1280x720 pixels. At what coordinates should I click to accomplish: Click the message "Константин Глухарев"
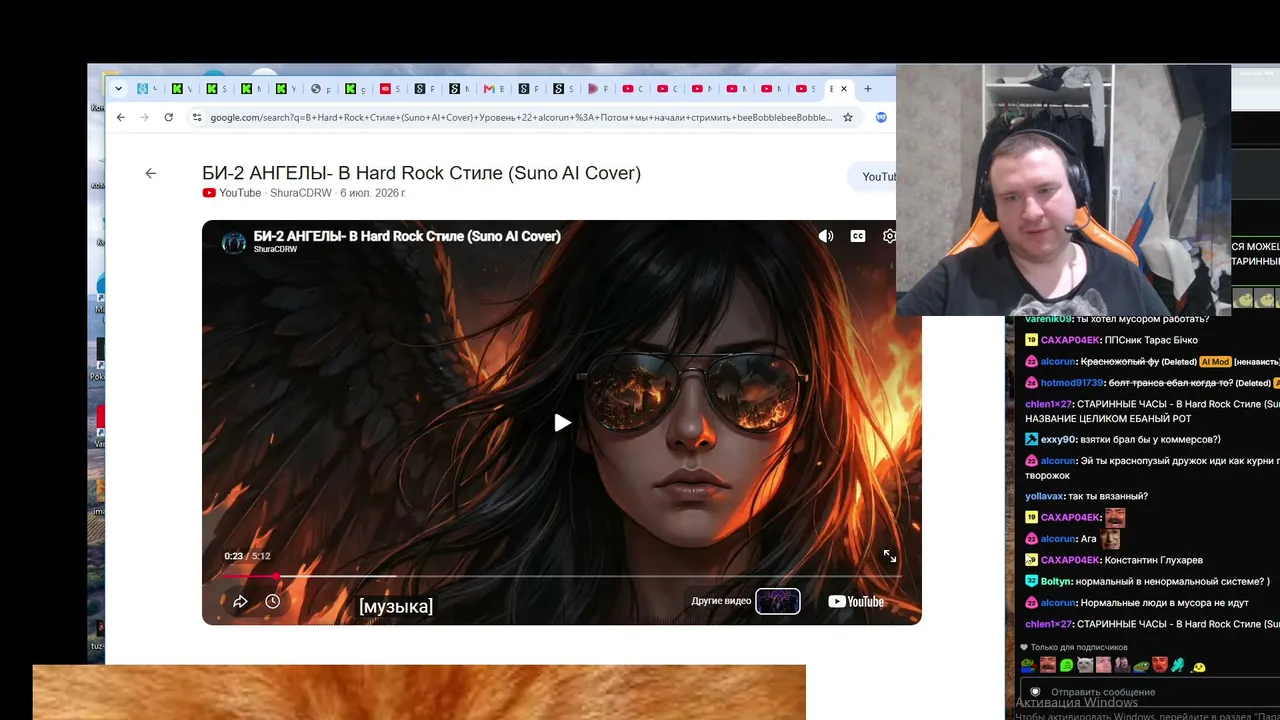coord(1154,560)
